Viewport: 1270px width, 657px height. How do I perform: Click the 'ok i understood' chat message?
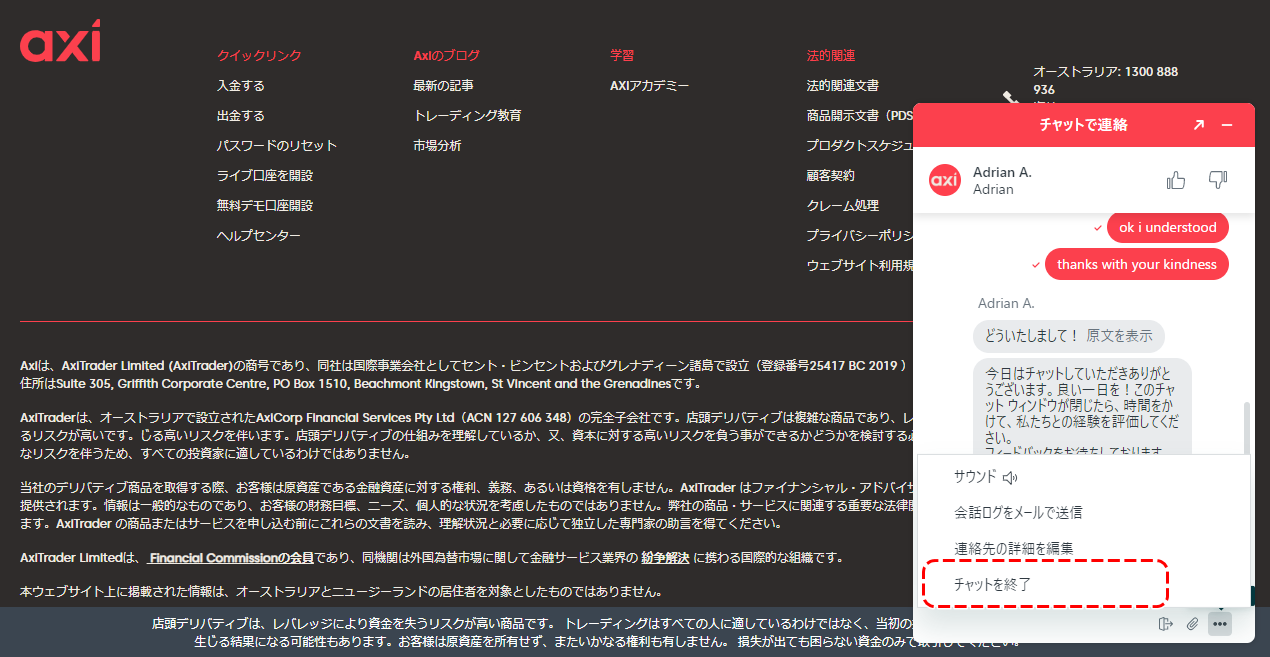click(x=1168, y=228)
